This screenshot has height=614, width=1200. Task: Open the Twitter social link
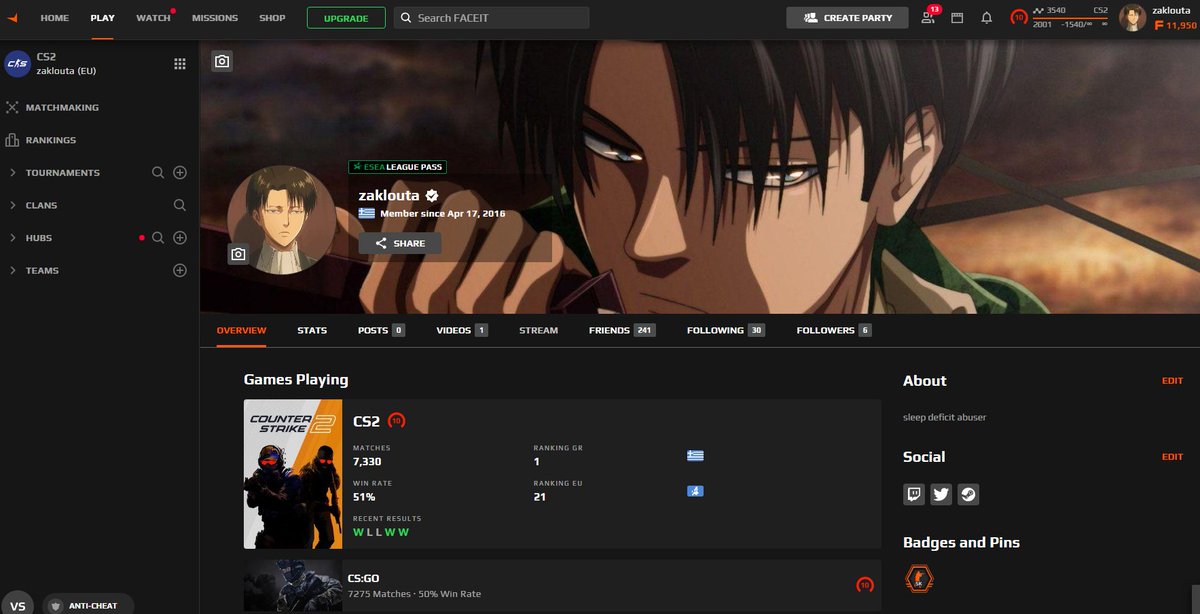click(x=941, y=493)
